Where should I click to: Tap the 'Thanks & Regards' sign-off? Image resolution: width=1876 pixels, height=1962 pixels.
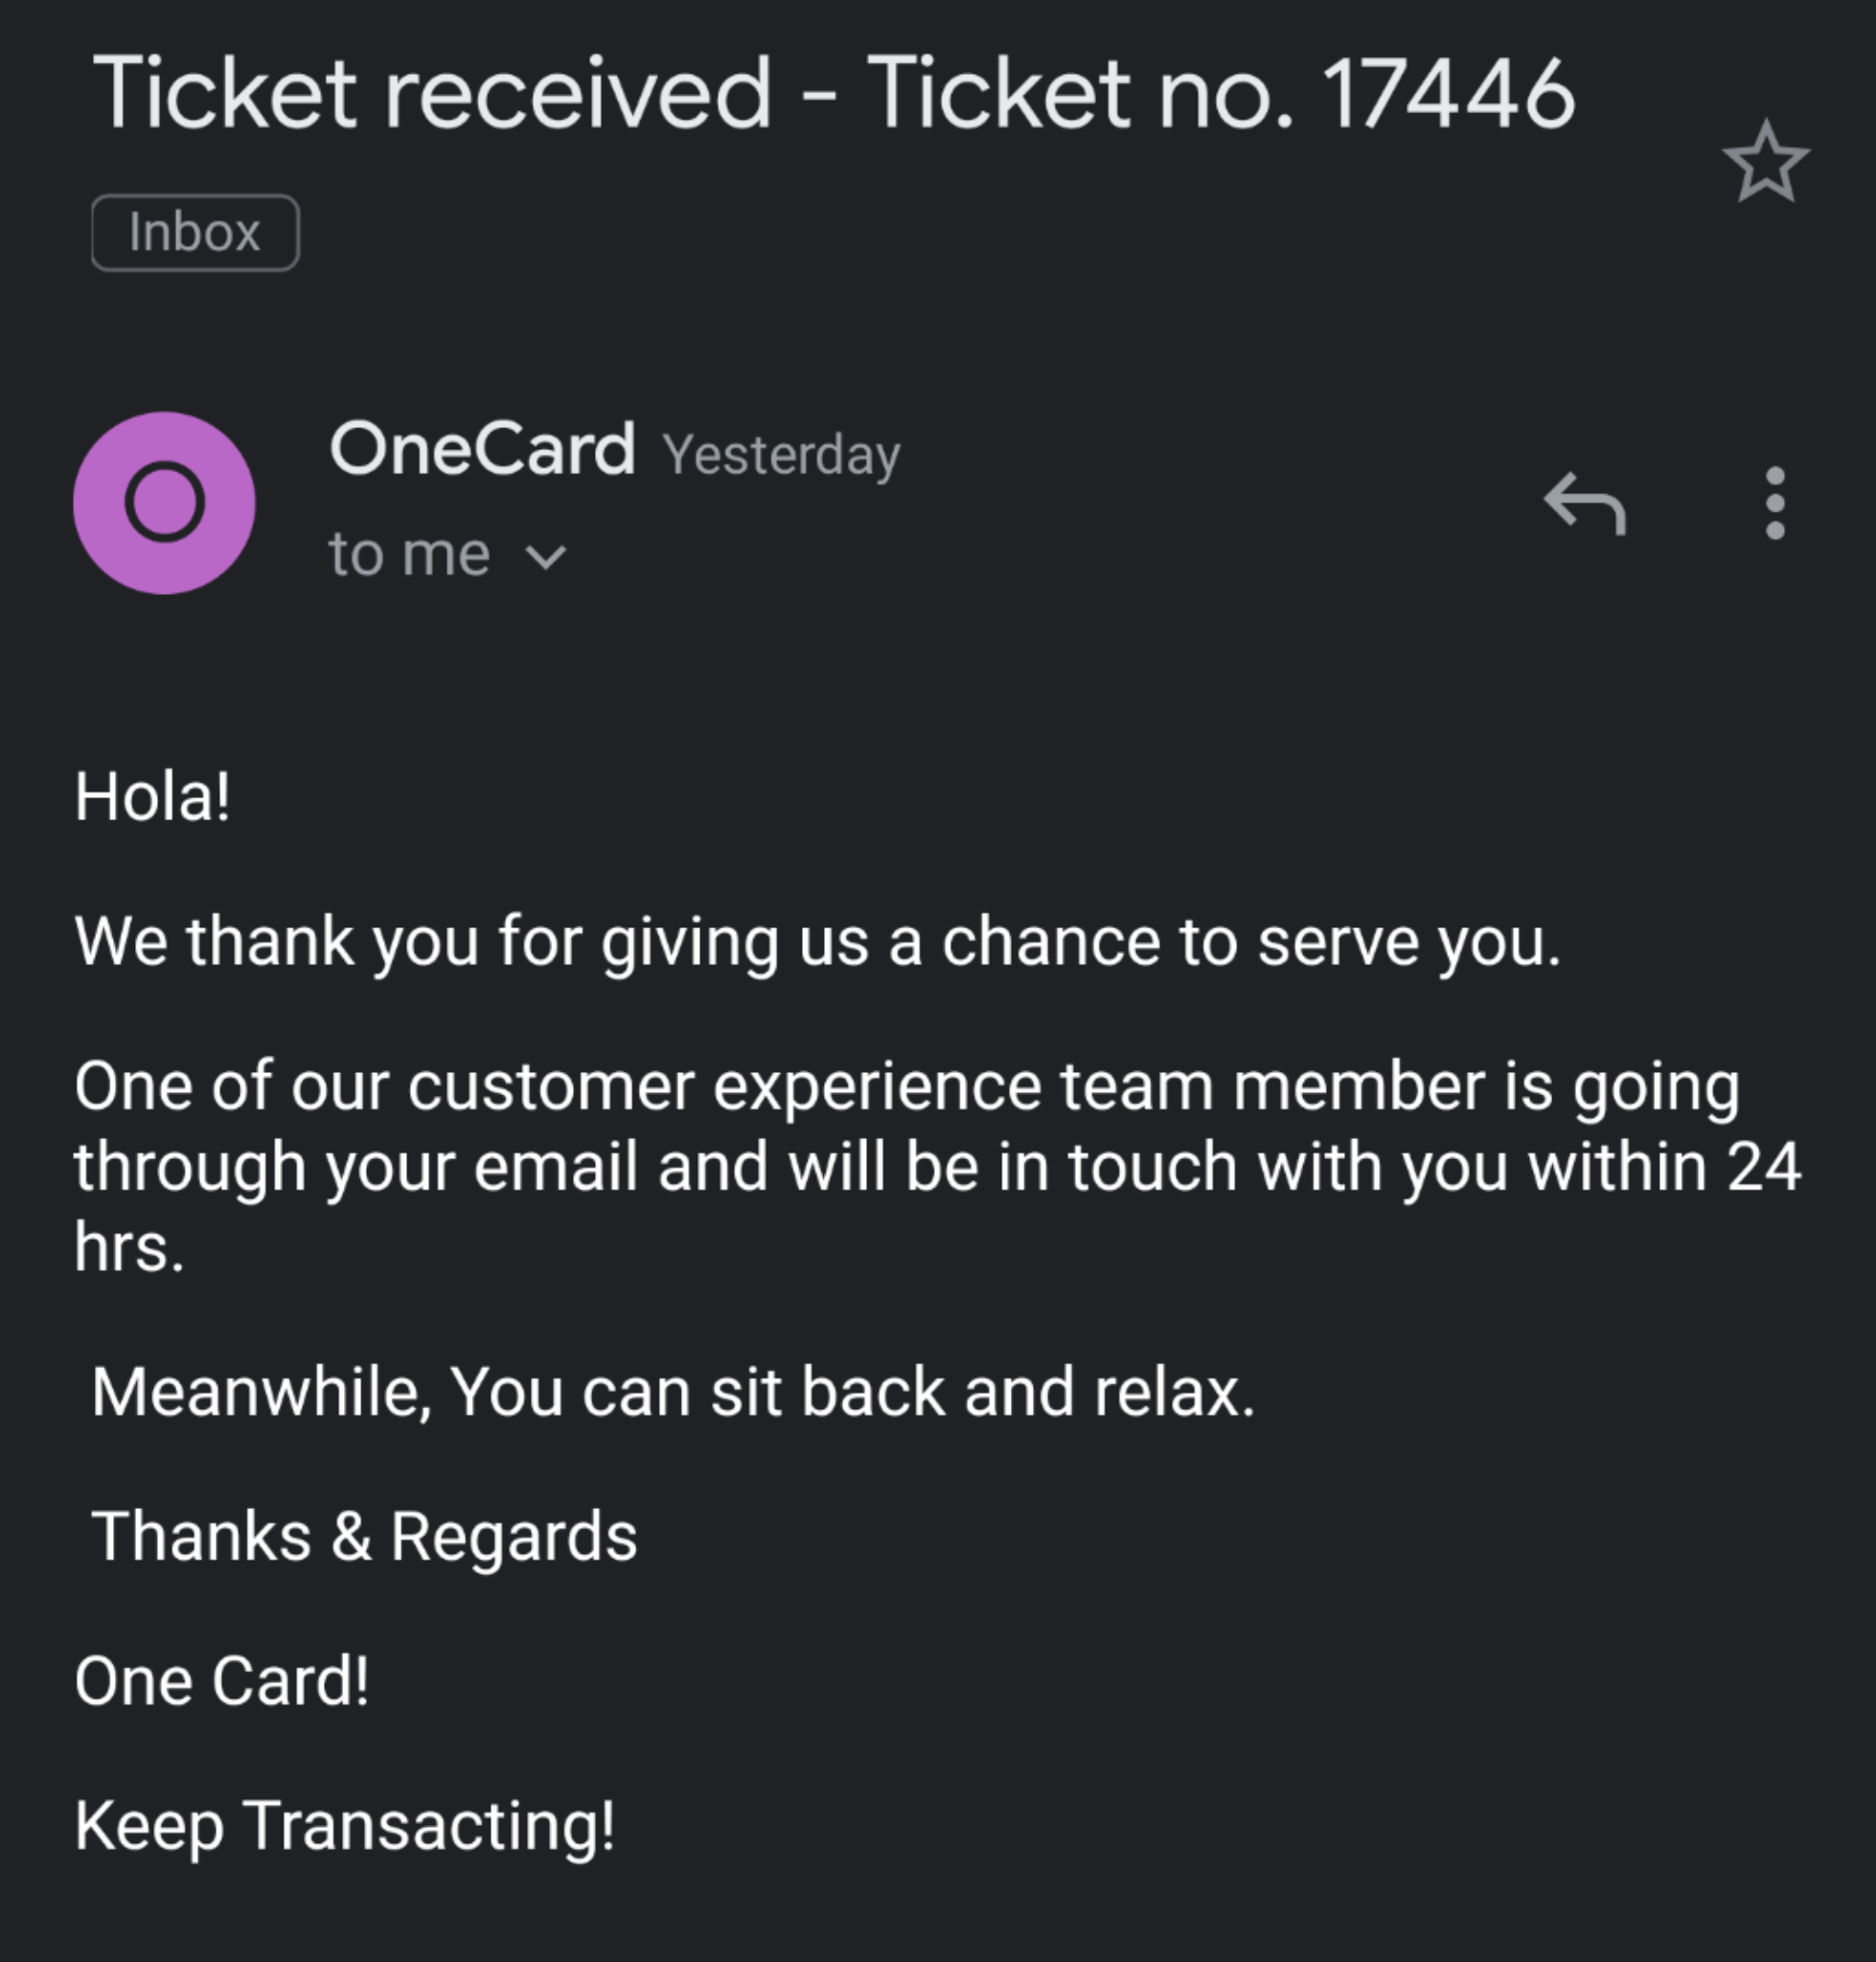click(x=364, y=1536)
